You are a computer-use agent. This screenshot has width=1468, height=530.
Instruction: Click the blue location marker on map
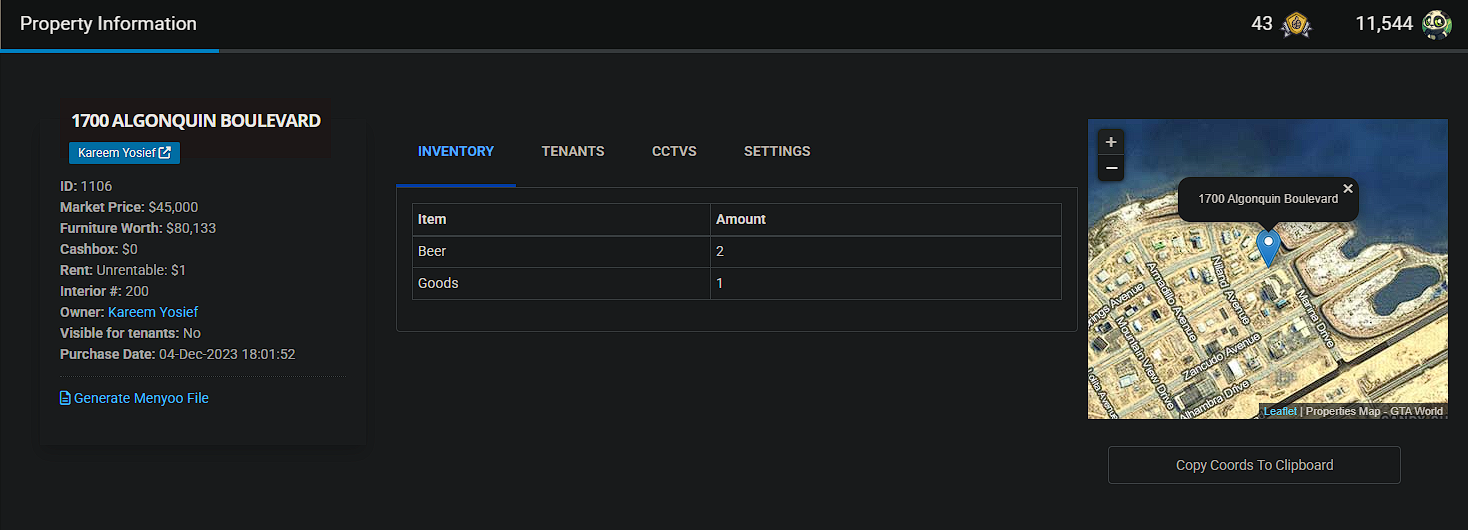click(x=1268, y=247)
